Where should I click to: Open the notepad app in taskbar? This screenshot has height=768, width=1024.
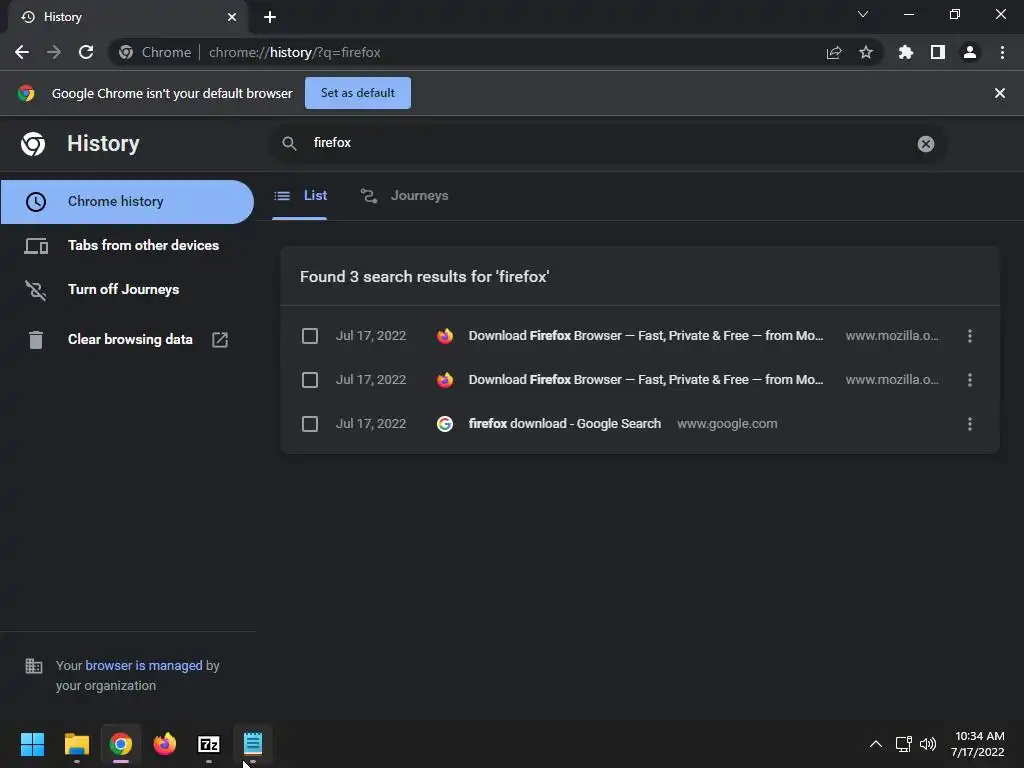pyautogui.click(x=253, y=744)
